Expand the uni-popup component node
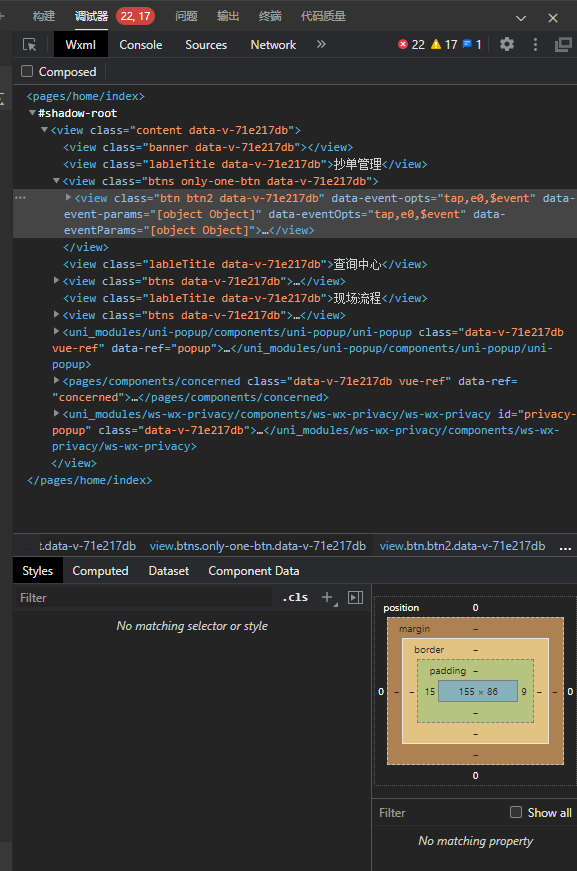 pyautogui.click(x=56, y=332)
